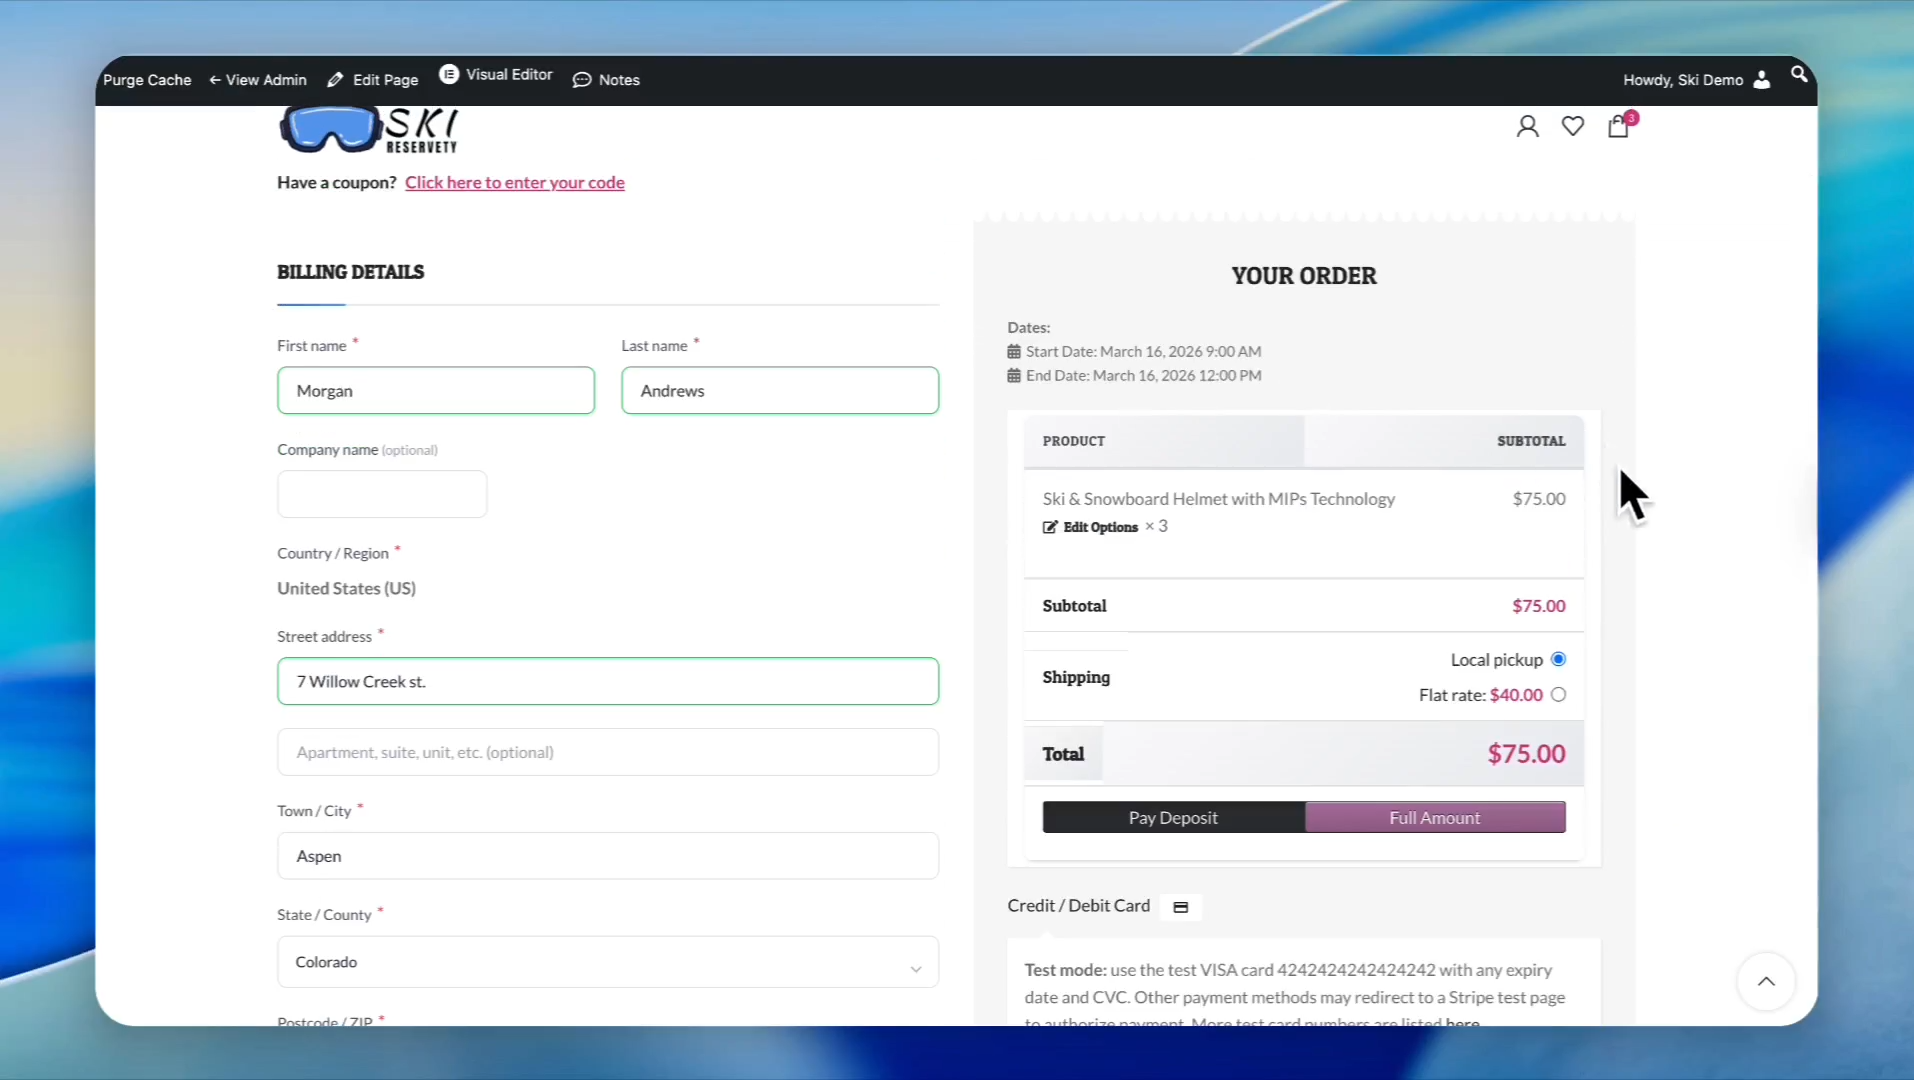Click the Howdy Ski Demo avatar
Image resolution: width=1914 pixels, height=1080 pixels.
(x=1761, y=80)
